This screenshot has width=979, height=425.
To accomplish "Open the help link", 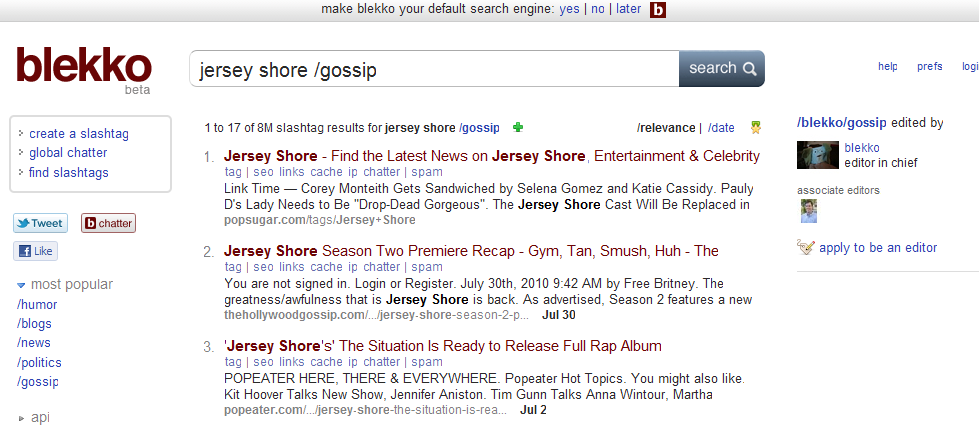I will point(888,67).
